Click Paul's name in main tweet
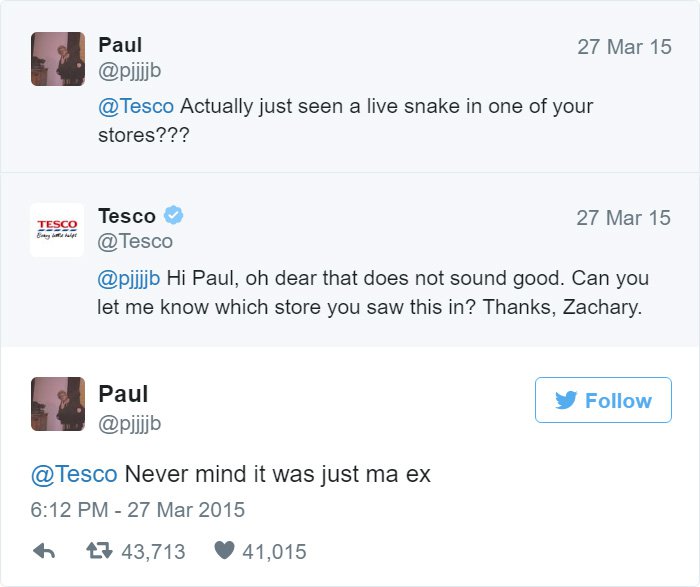The width and height of the screenshot is (700, 587). (x=123, y=393)
